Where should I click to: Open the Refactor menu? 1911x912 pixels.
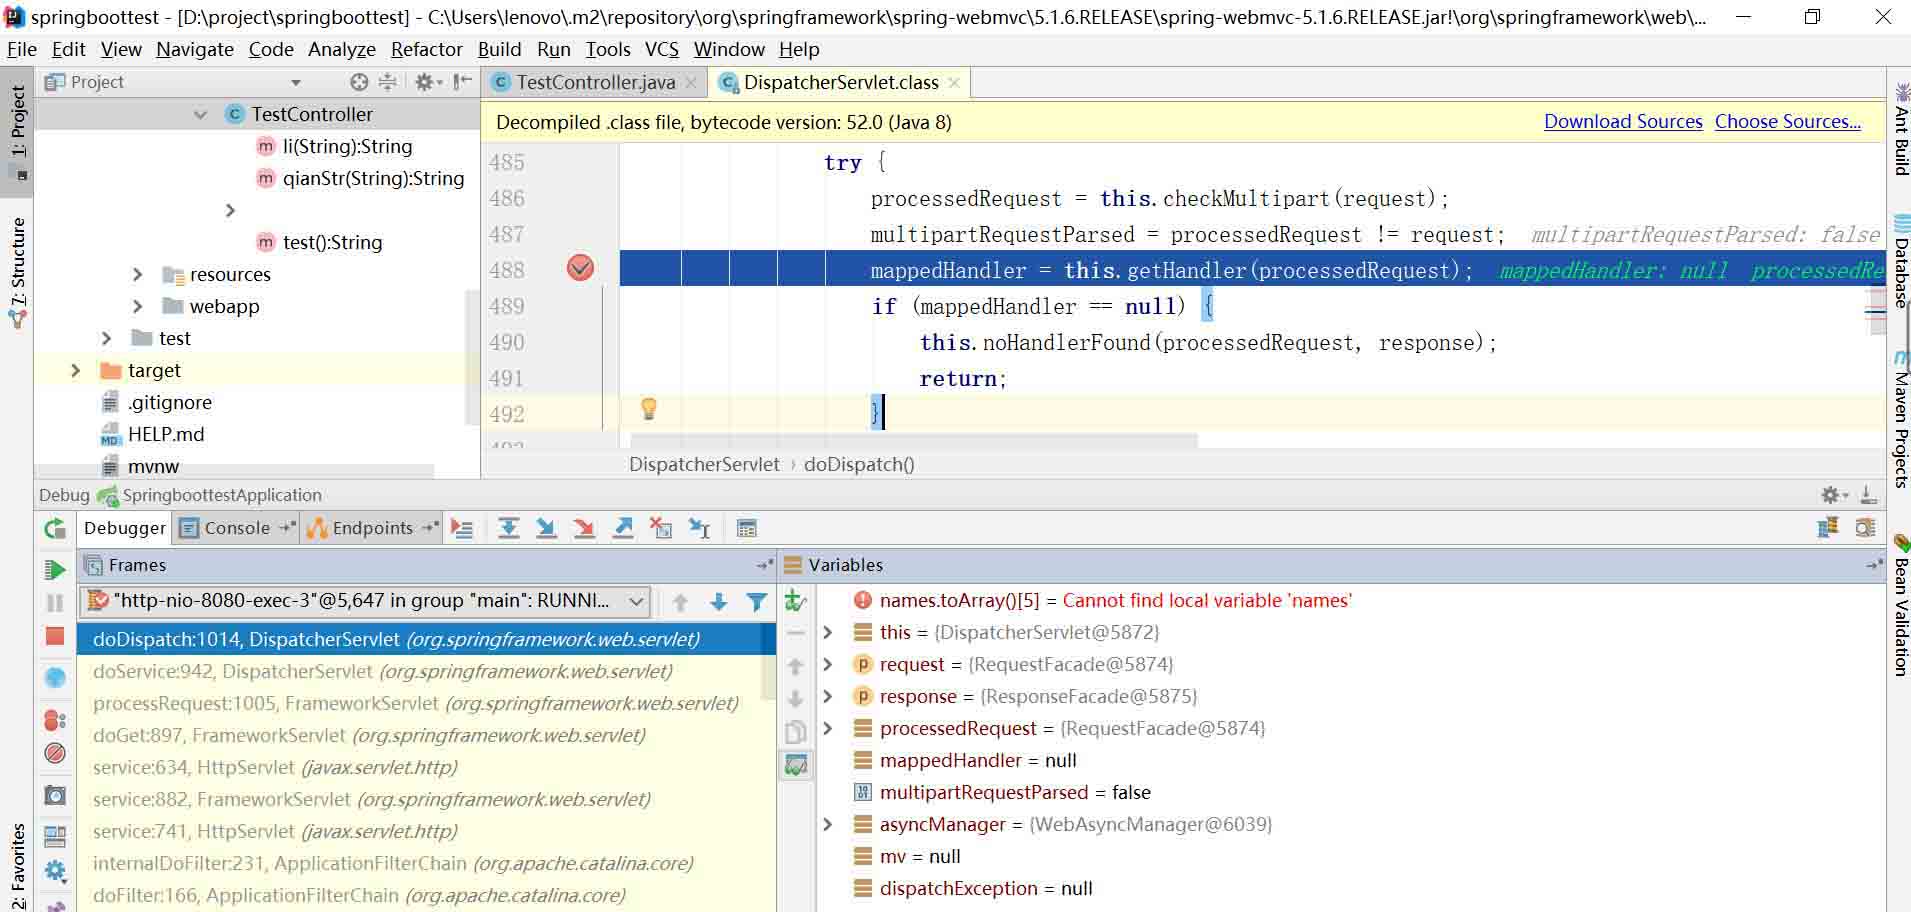[426, 49]
